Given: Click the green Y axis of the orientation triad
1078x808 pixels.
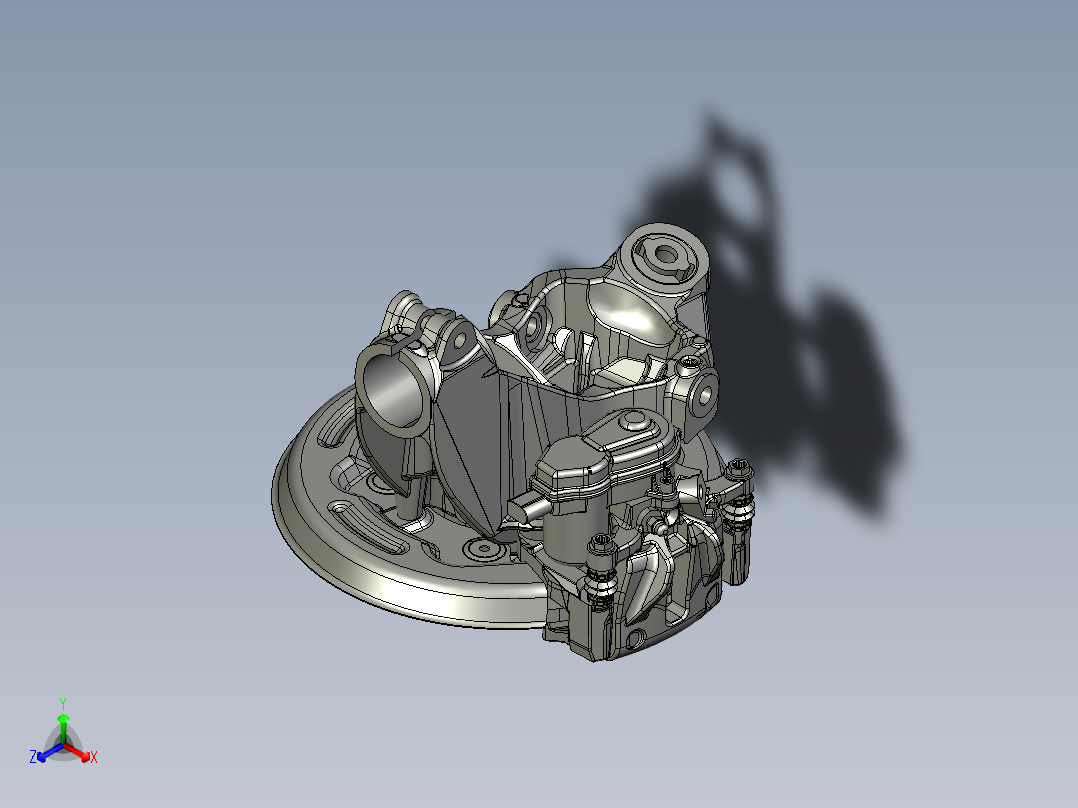Looking at the screenshot, I should [x=63, y=730].
